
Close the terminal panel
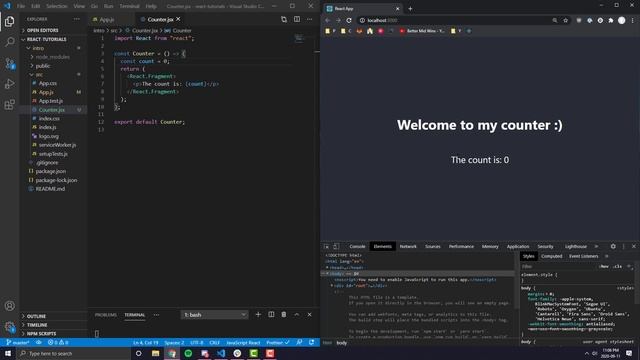[309, 315]
